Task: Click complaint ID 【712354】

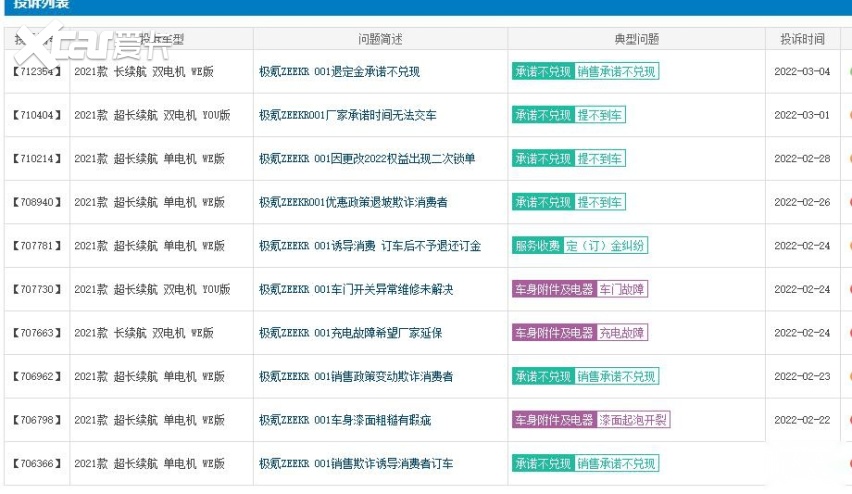Action: 36,71
